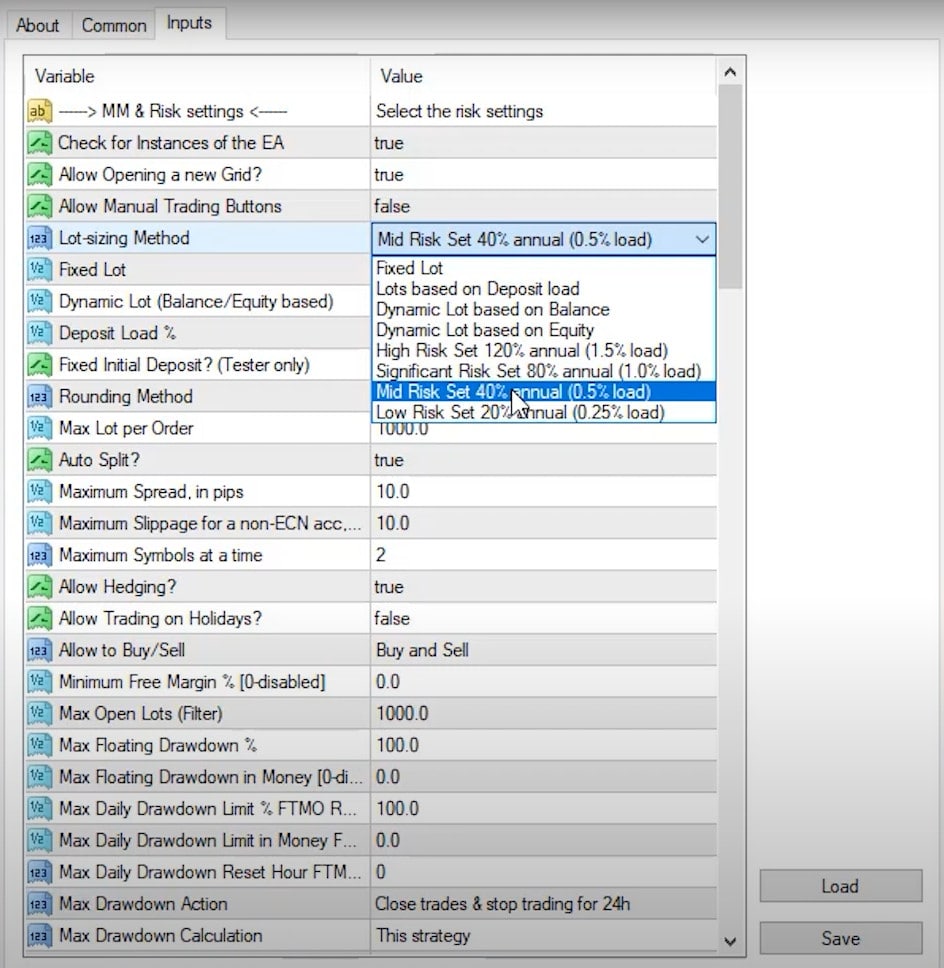Screen dimensions: 944x968
Task: Choose High Risk Set 120% annual option
Action: [521, 350]
